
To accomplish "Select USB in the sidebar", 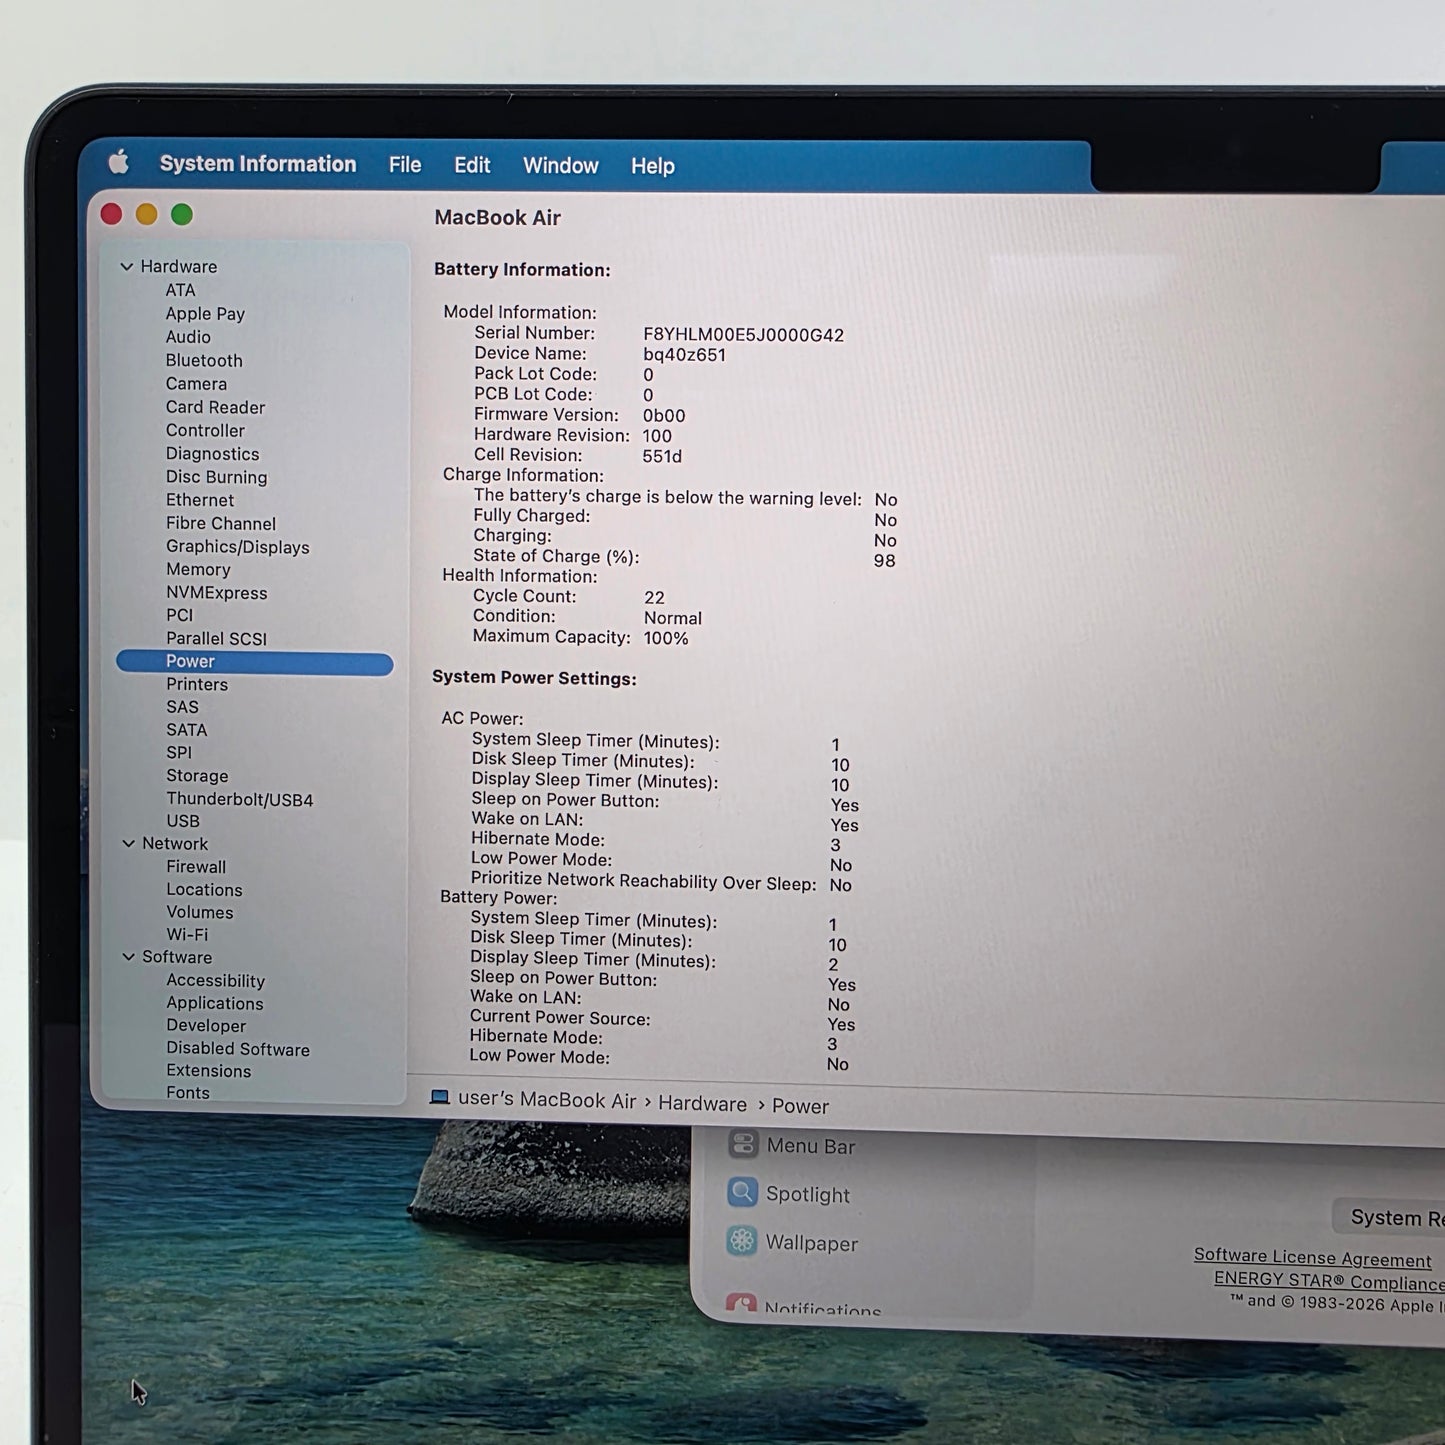I will 183,820.
